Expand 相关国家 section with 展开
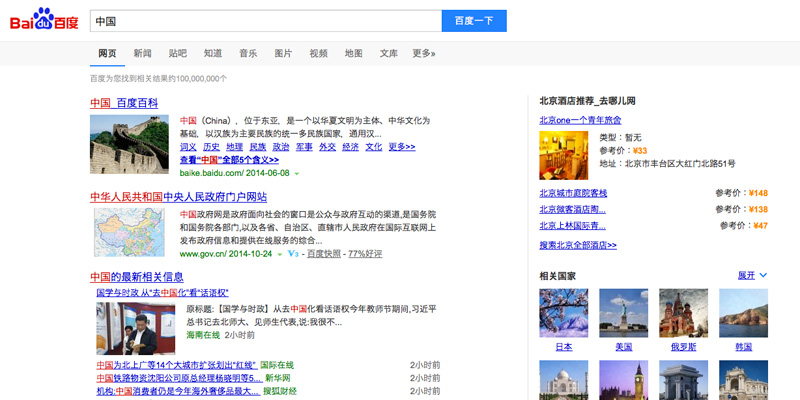This screenshot has height=400, width=800. [x=752, y=276]
